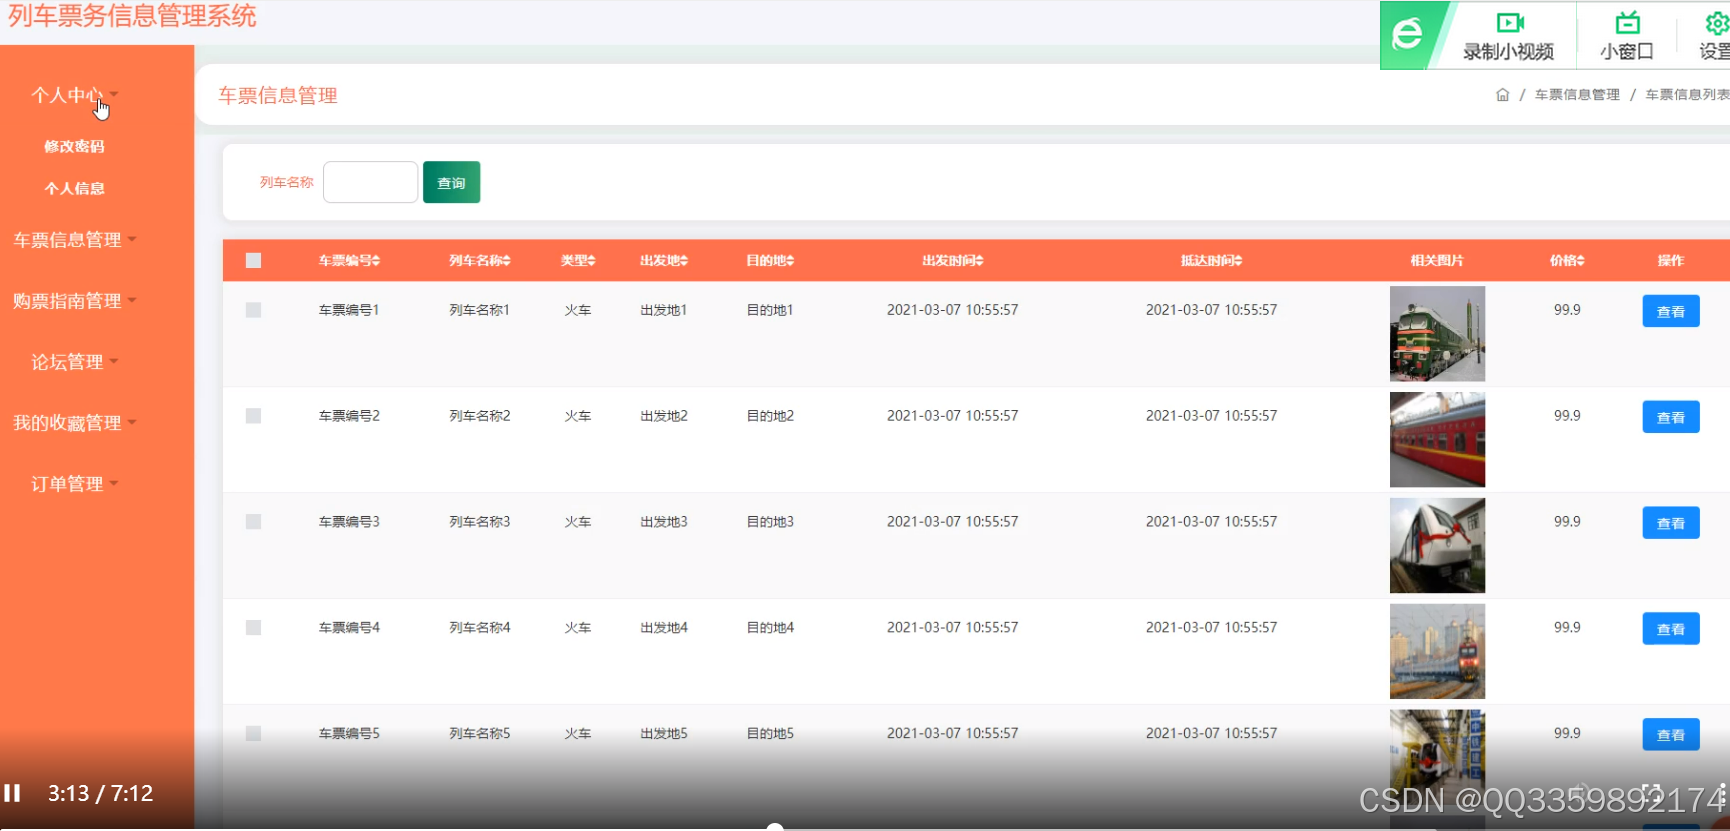Select the 出发地2 cell

(664, 416)
